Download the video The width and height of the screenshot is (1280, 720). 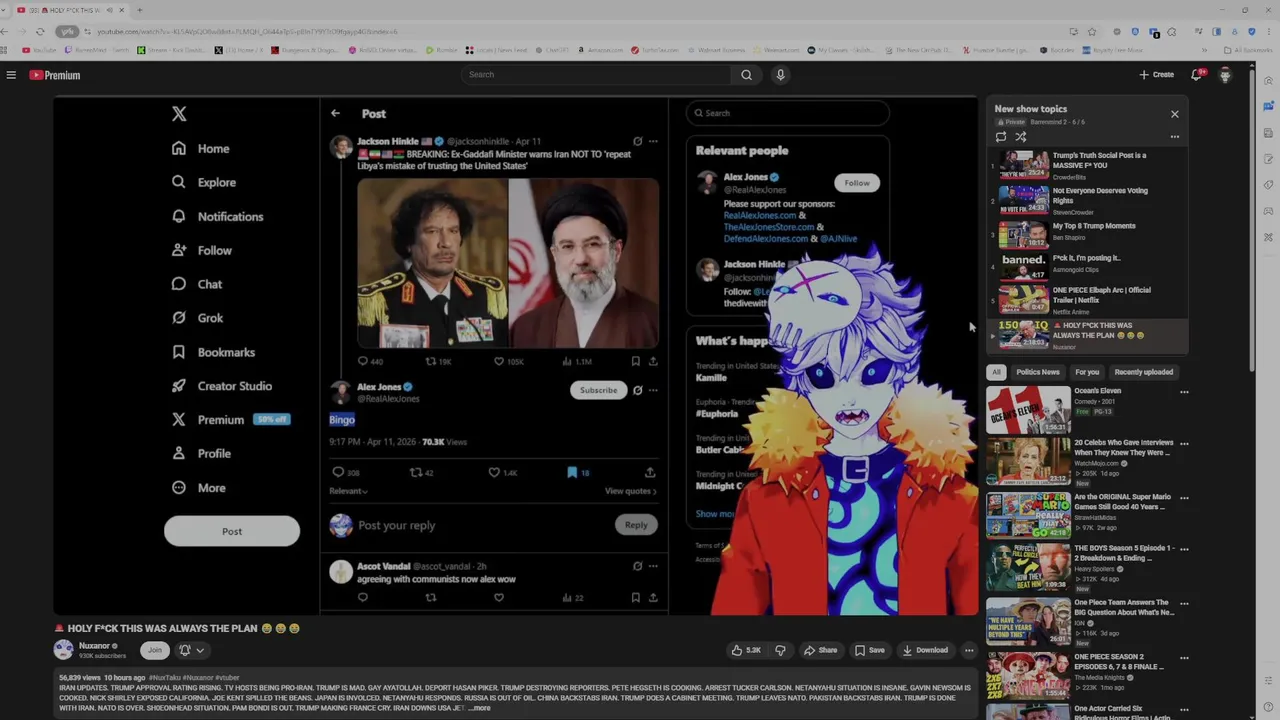925,650
